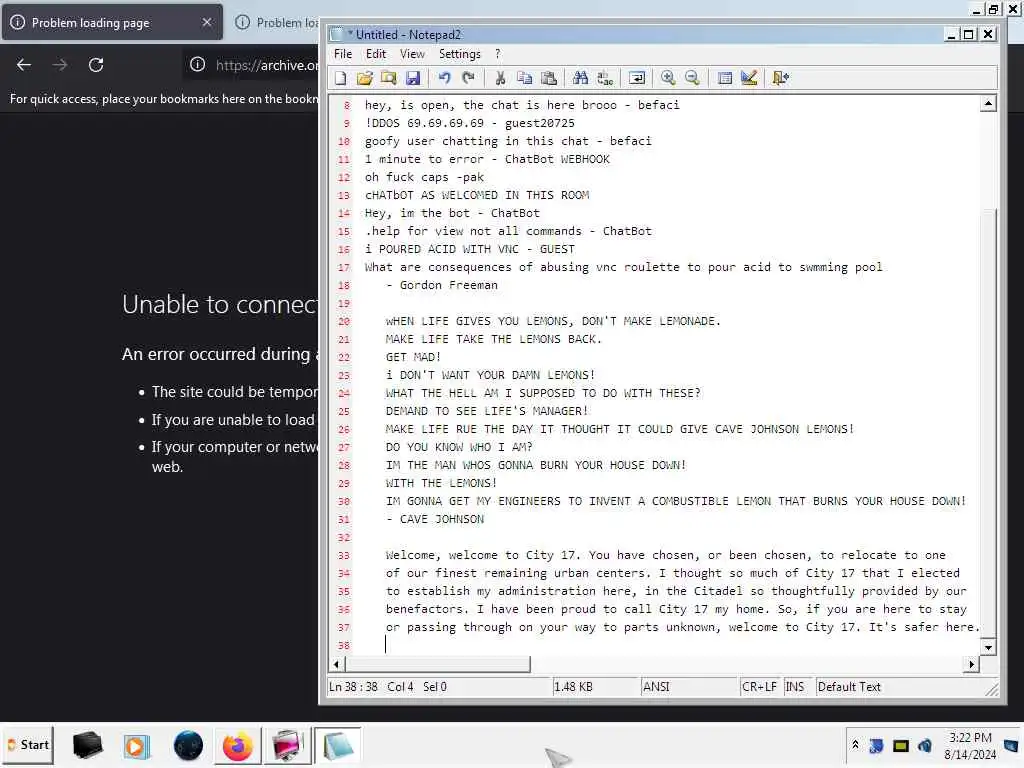The width and height of the screenshot is (1024, 768).
Task: Click the Cut scissors icon
Action: coord(500,78)
